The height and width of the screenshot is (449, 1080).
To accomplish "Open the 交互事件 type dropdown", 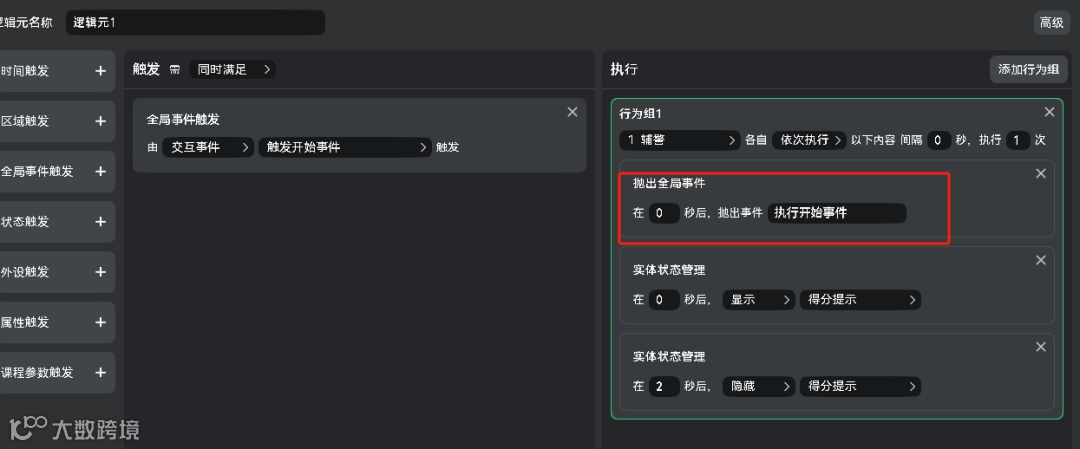I will [x=208, y=147].
